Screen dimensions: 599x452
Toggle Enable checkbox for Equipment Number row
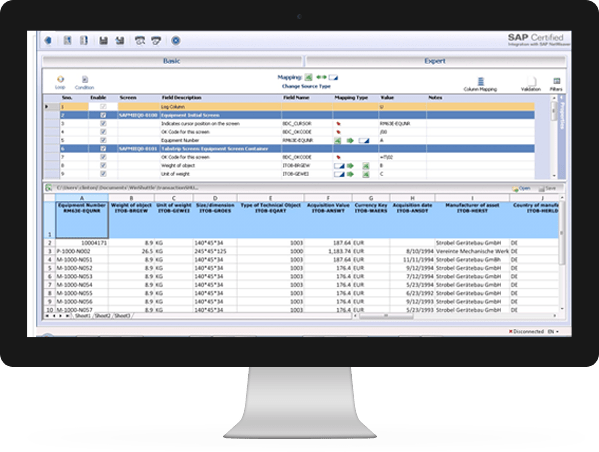pos(103,140)
